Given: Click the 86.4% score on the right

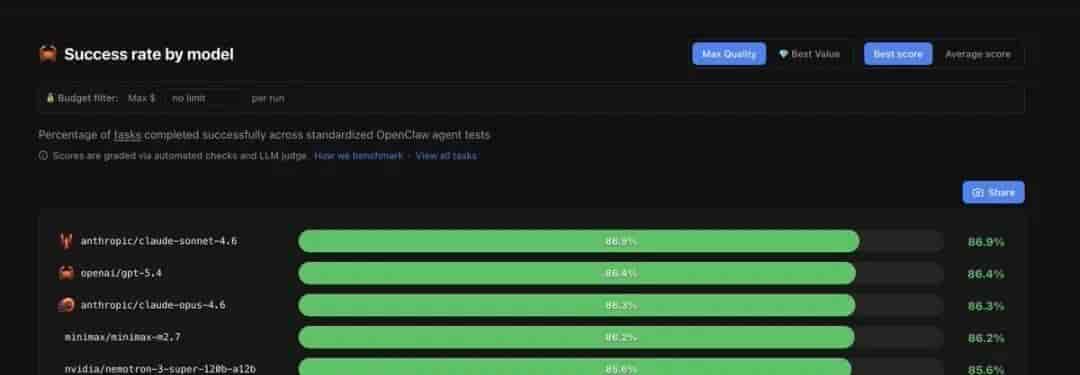Looking at the screenshot, I should [986, 274].
